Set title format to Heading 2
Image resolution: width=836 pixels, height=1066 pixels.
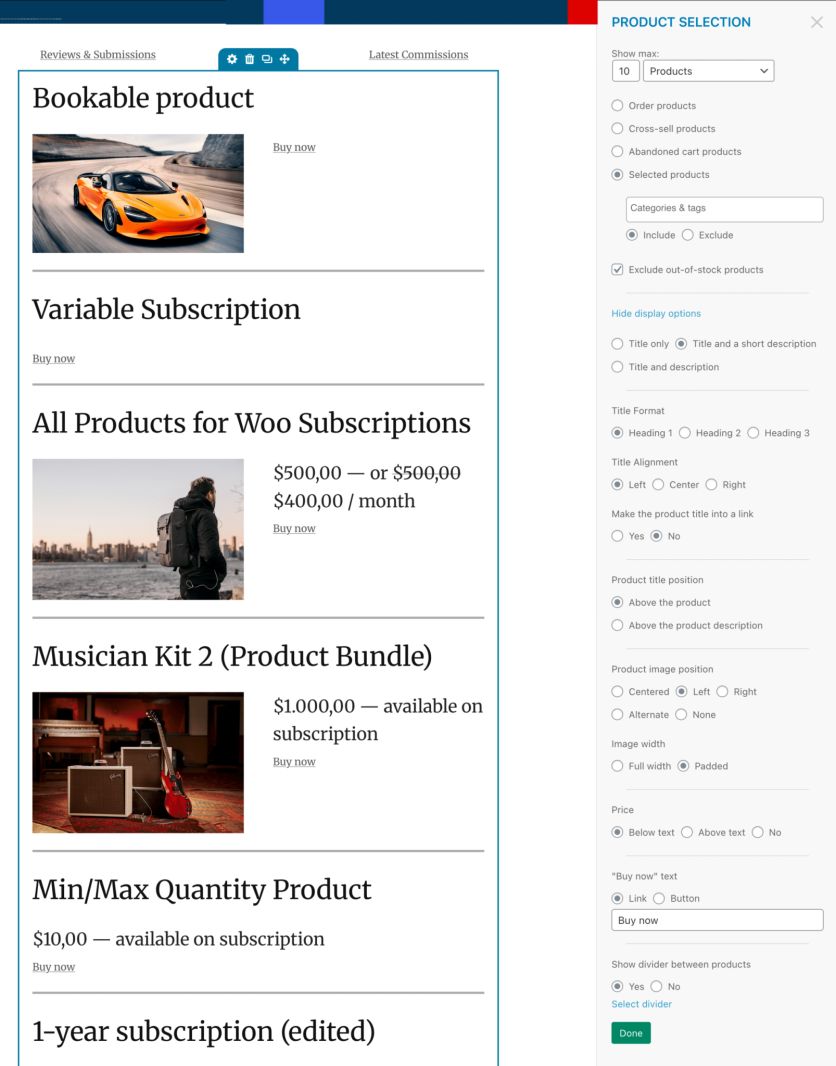(x=685, y=433)
